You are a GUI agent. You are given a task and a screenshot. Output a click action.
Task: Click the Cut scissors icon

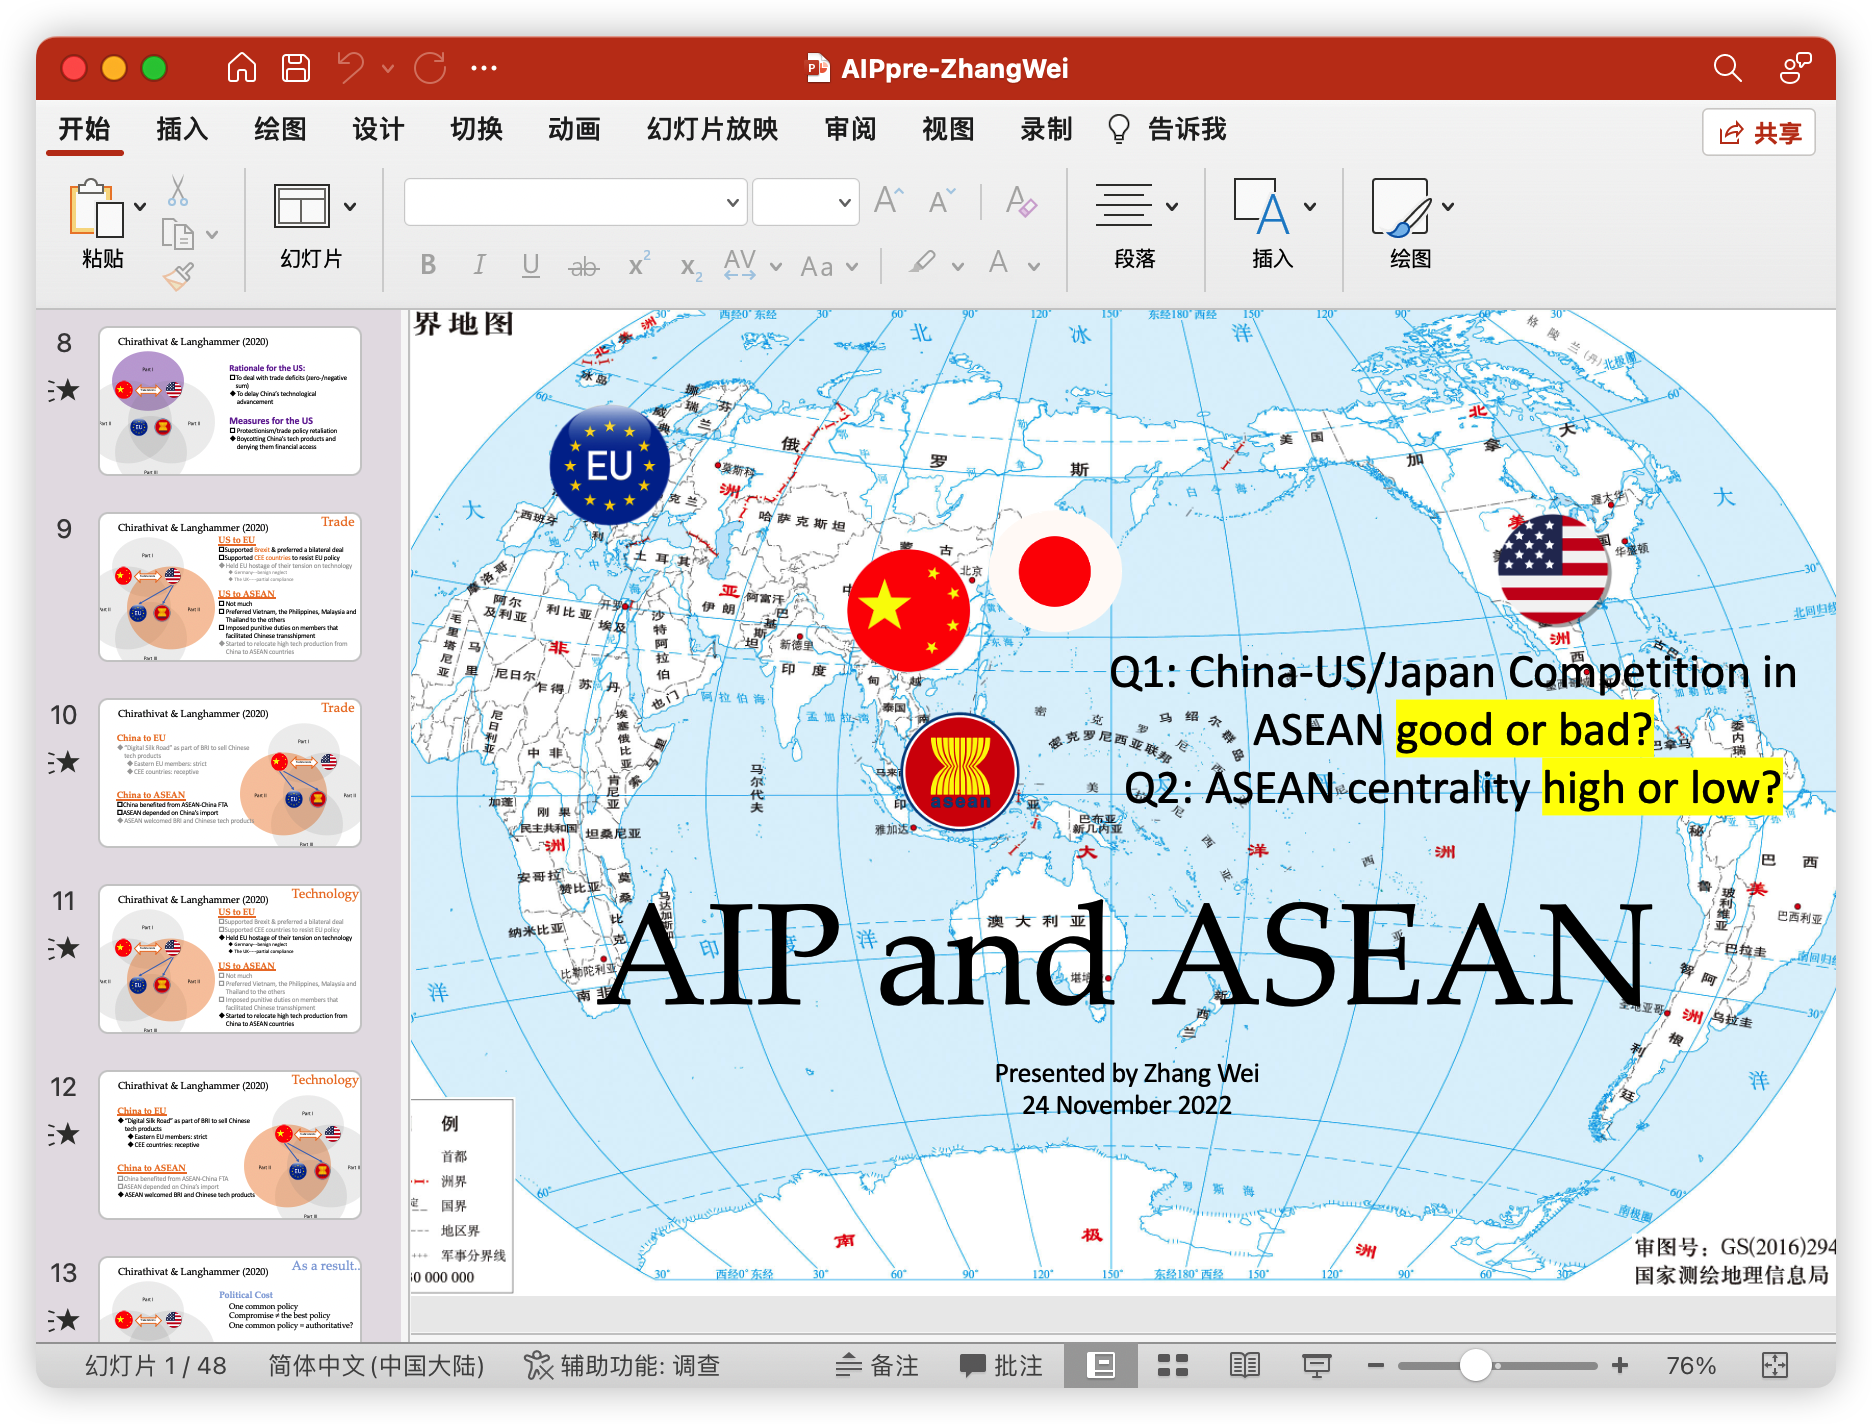coord(178,191)
